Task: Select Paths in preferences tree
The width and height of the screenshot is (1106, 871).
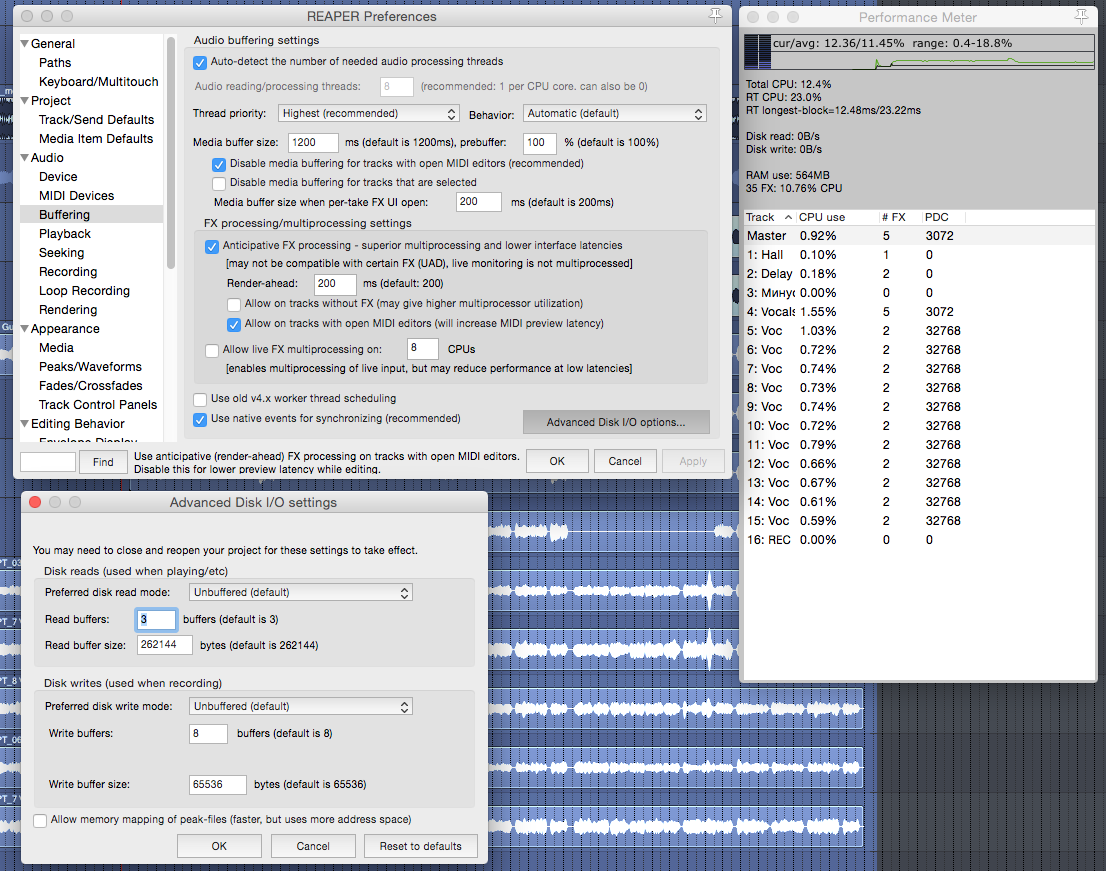Action: [55, 63]
